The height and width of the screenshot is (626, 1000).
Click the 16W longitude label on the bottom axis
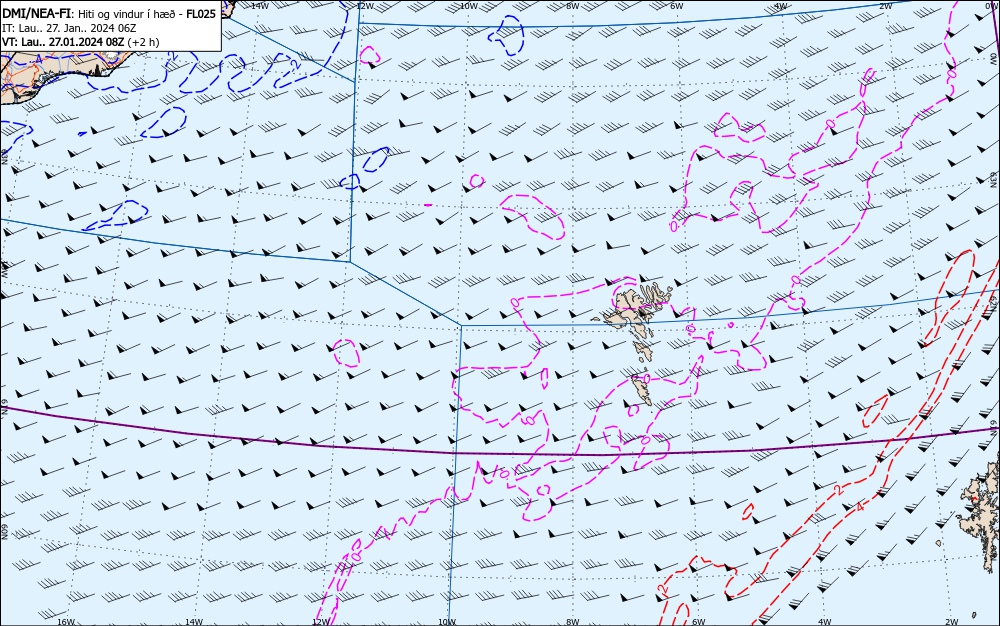click(x=66, y=622)
